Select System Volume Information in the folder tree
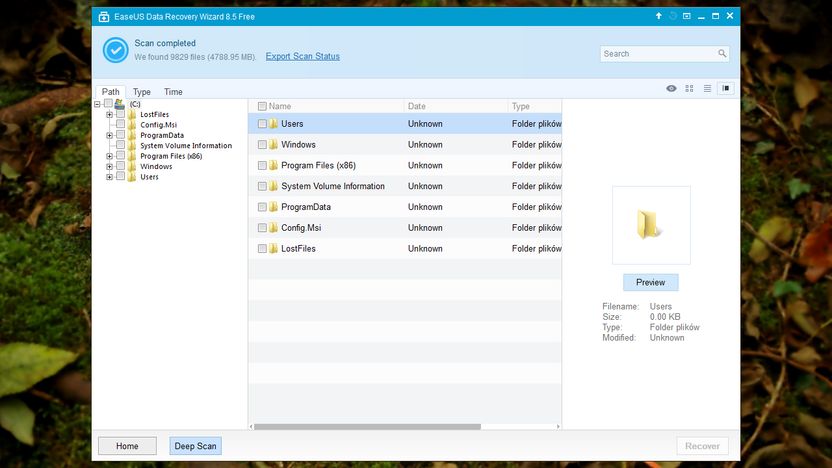This screenshot has width=832, height=468. click(186, 145)
